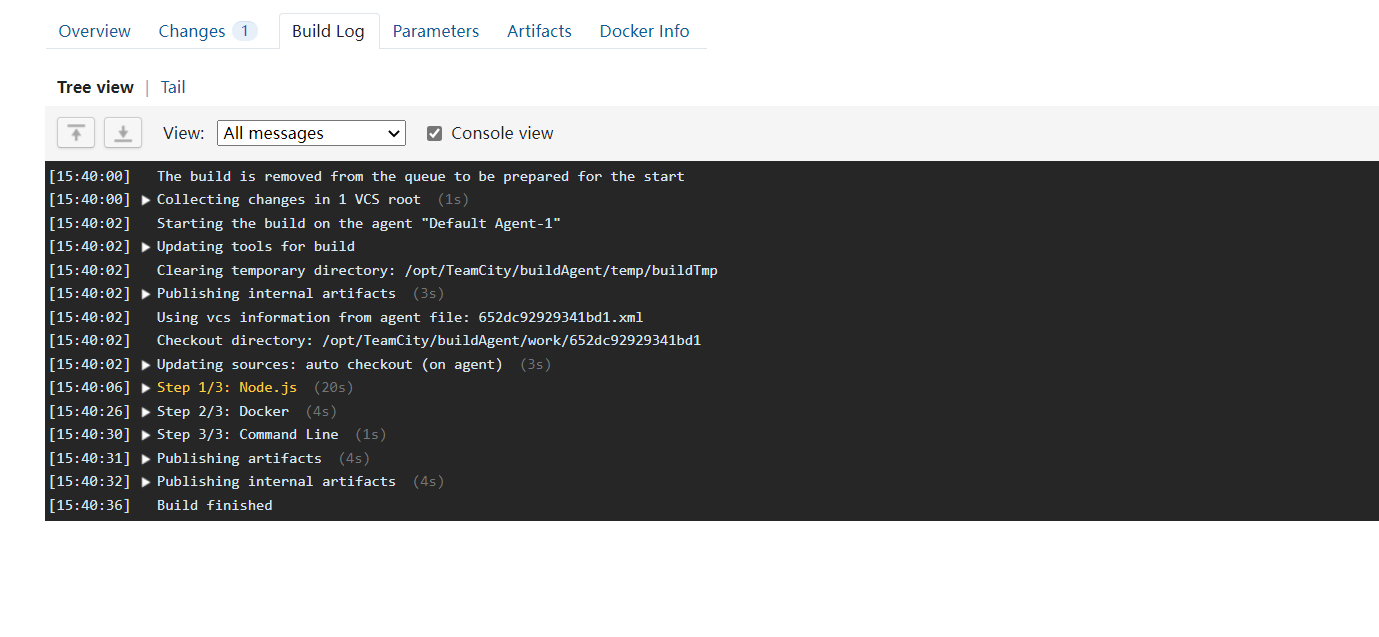
Task: Select the Build Log tab
Action: pos(328,31)
